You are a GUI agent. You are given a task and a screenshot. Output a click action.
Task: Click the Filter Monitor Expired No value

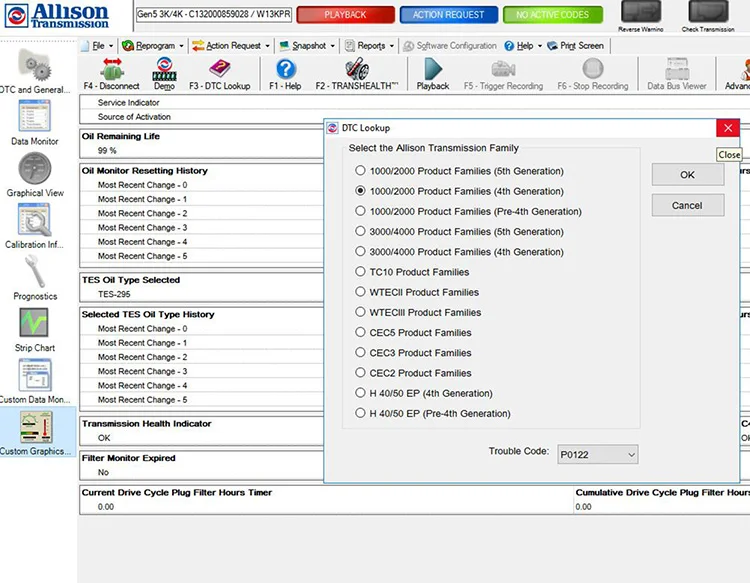pos(103,472)
